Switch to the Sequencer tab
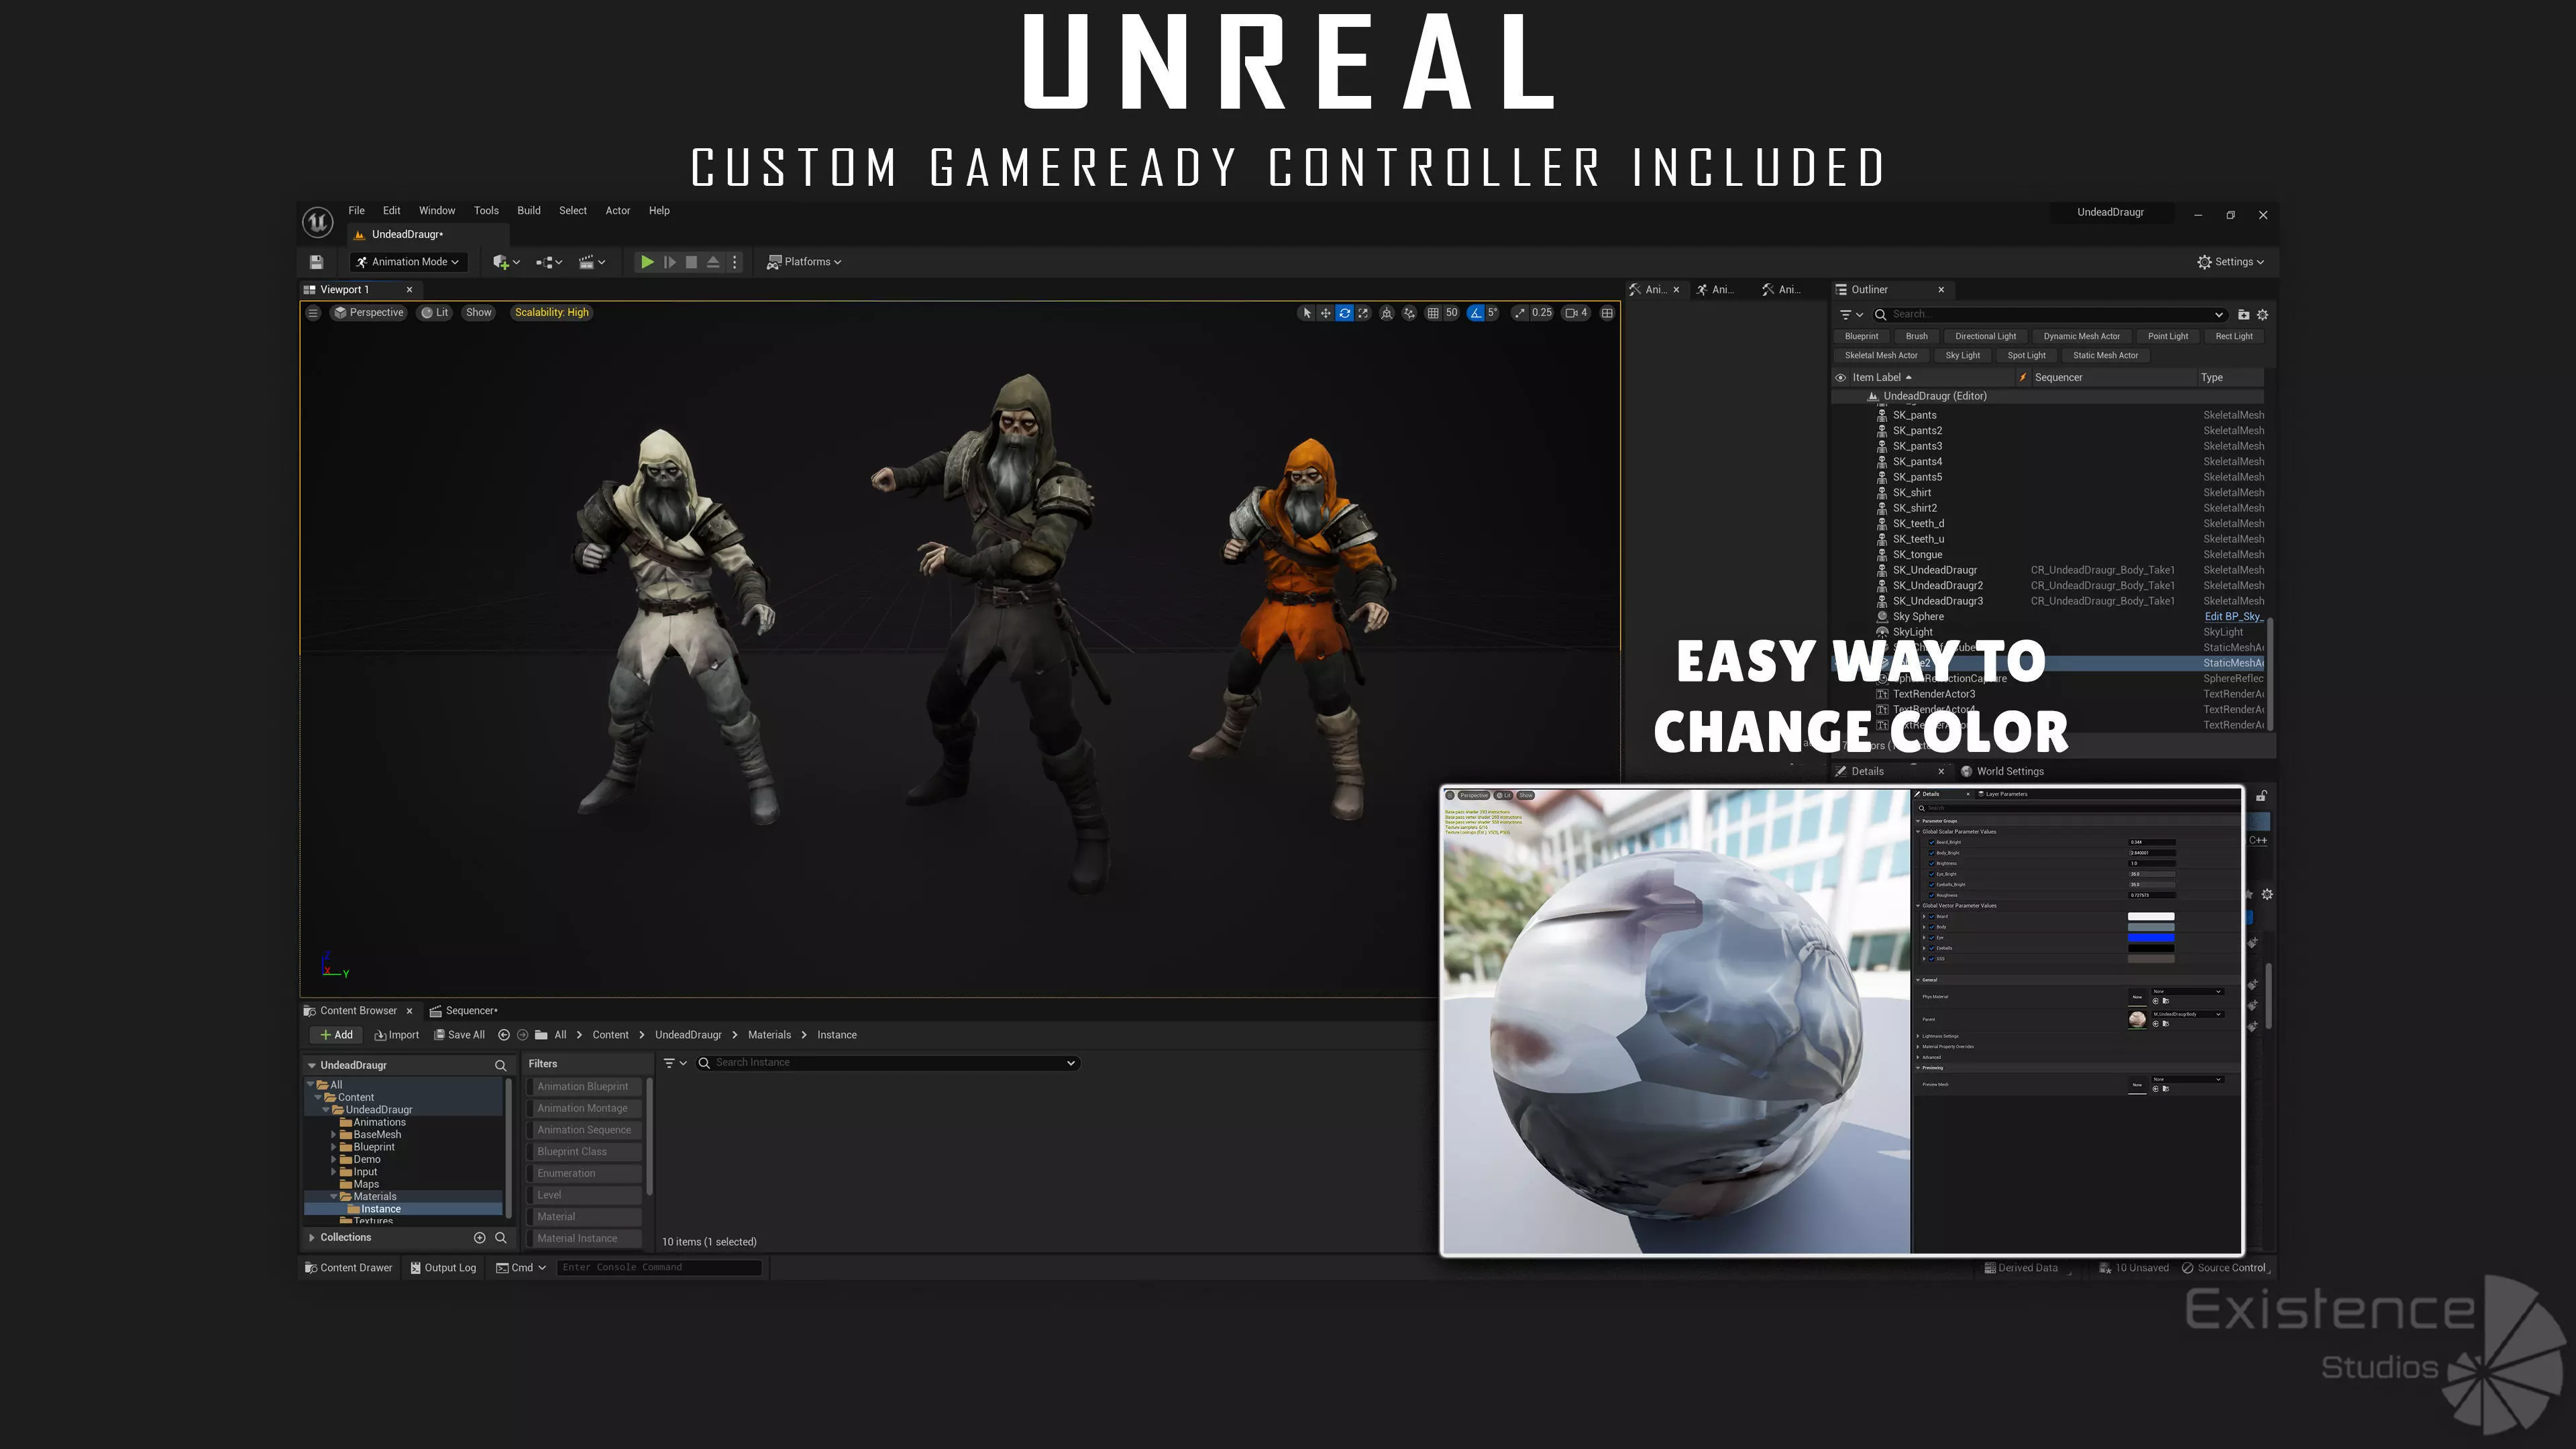Image resolution: width=2576 pixels, height=1449 pixels. pos(464,1011)
